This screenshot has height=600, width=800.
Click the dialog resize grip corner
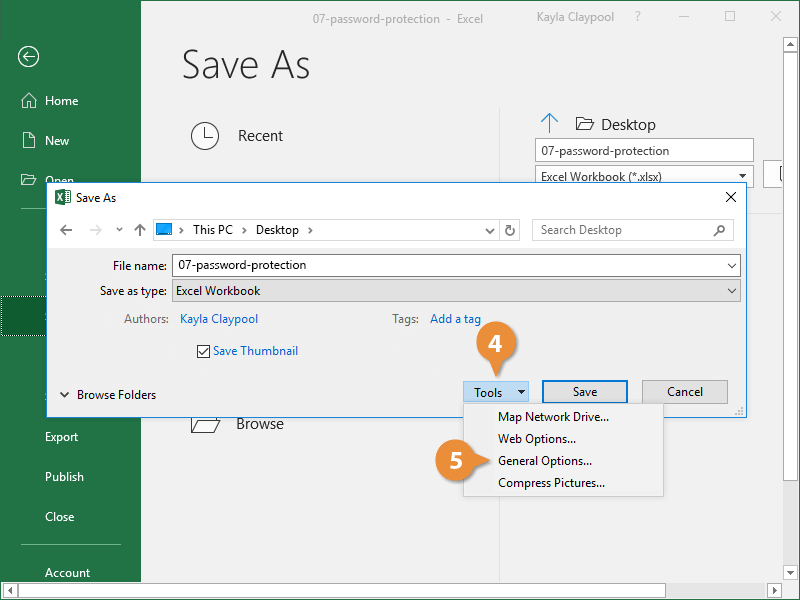click(x=739, y=411)
